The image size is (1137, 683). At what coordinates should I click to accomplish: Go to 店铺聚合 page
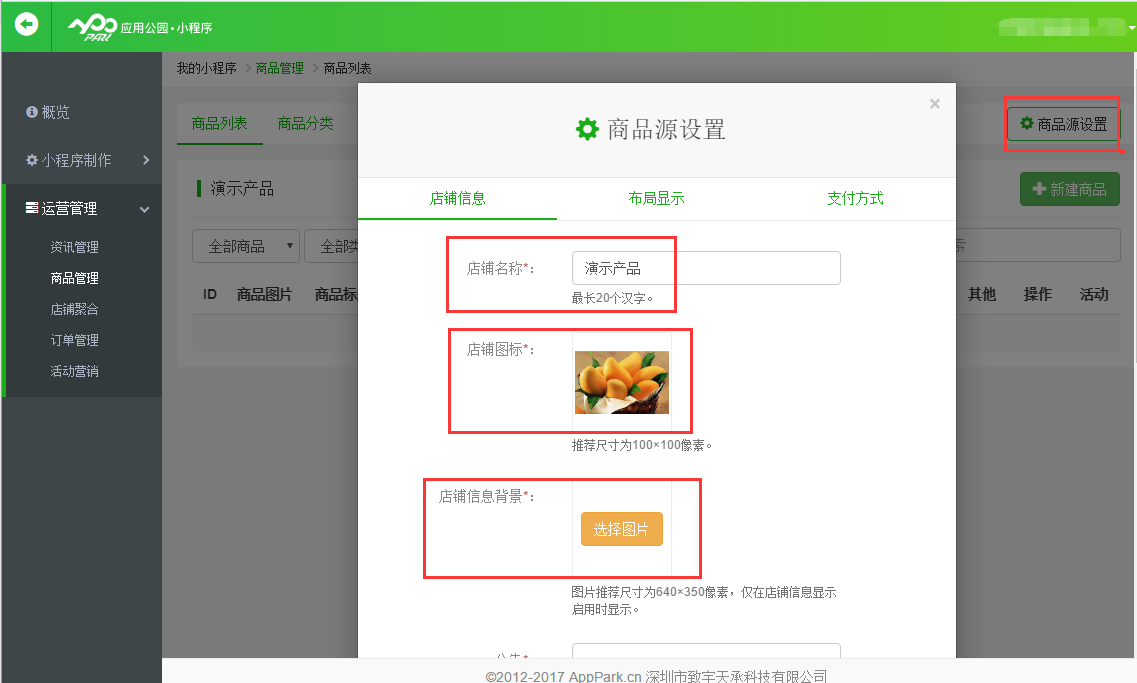click(75, 309)
